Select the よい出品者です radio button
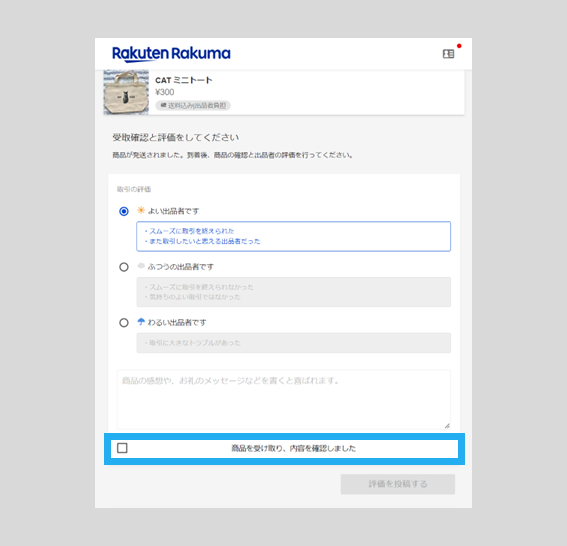The image size is (567, 546). click(x=124, y=211)
